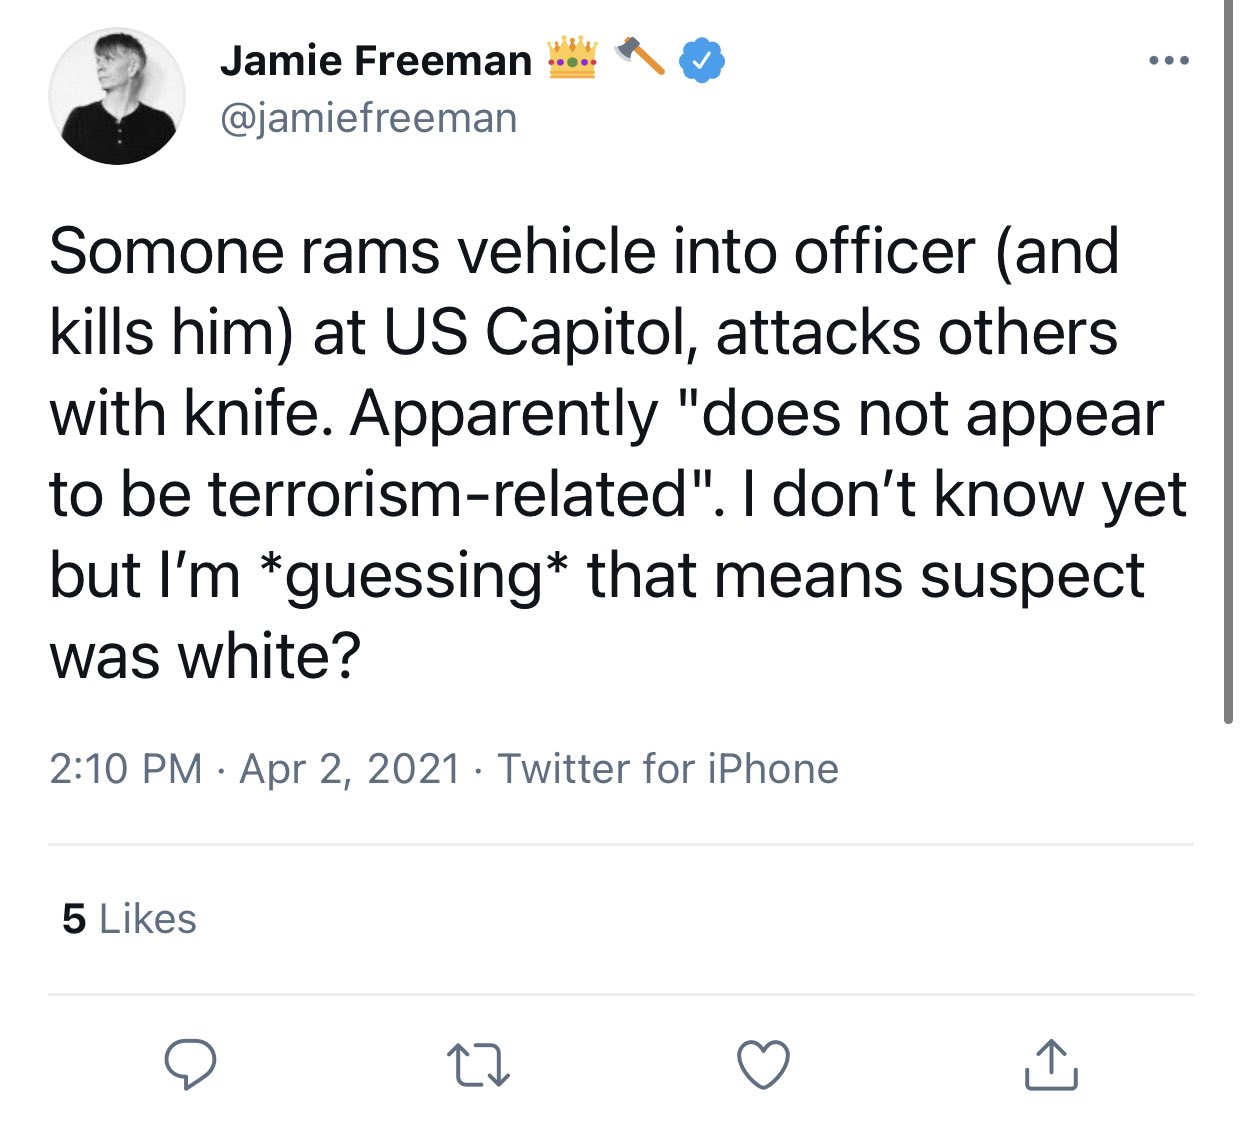Click the Apr 2, 2021 date
This screenshot has width=1242, height=1125.
click(x=350, y=769)
